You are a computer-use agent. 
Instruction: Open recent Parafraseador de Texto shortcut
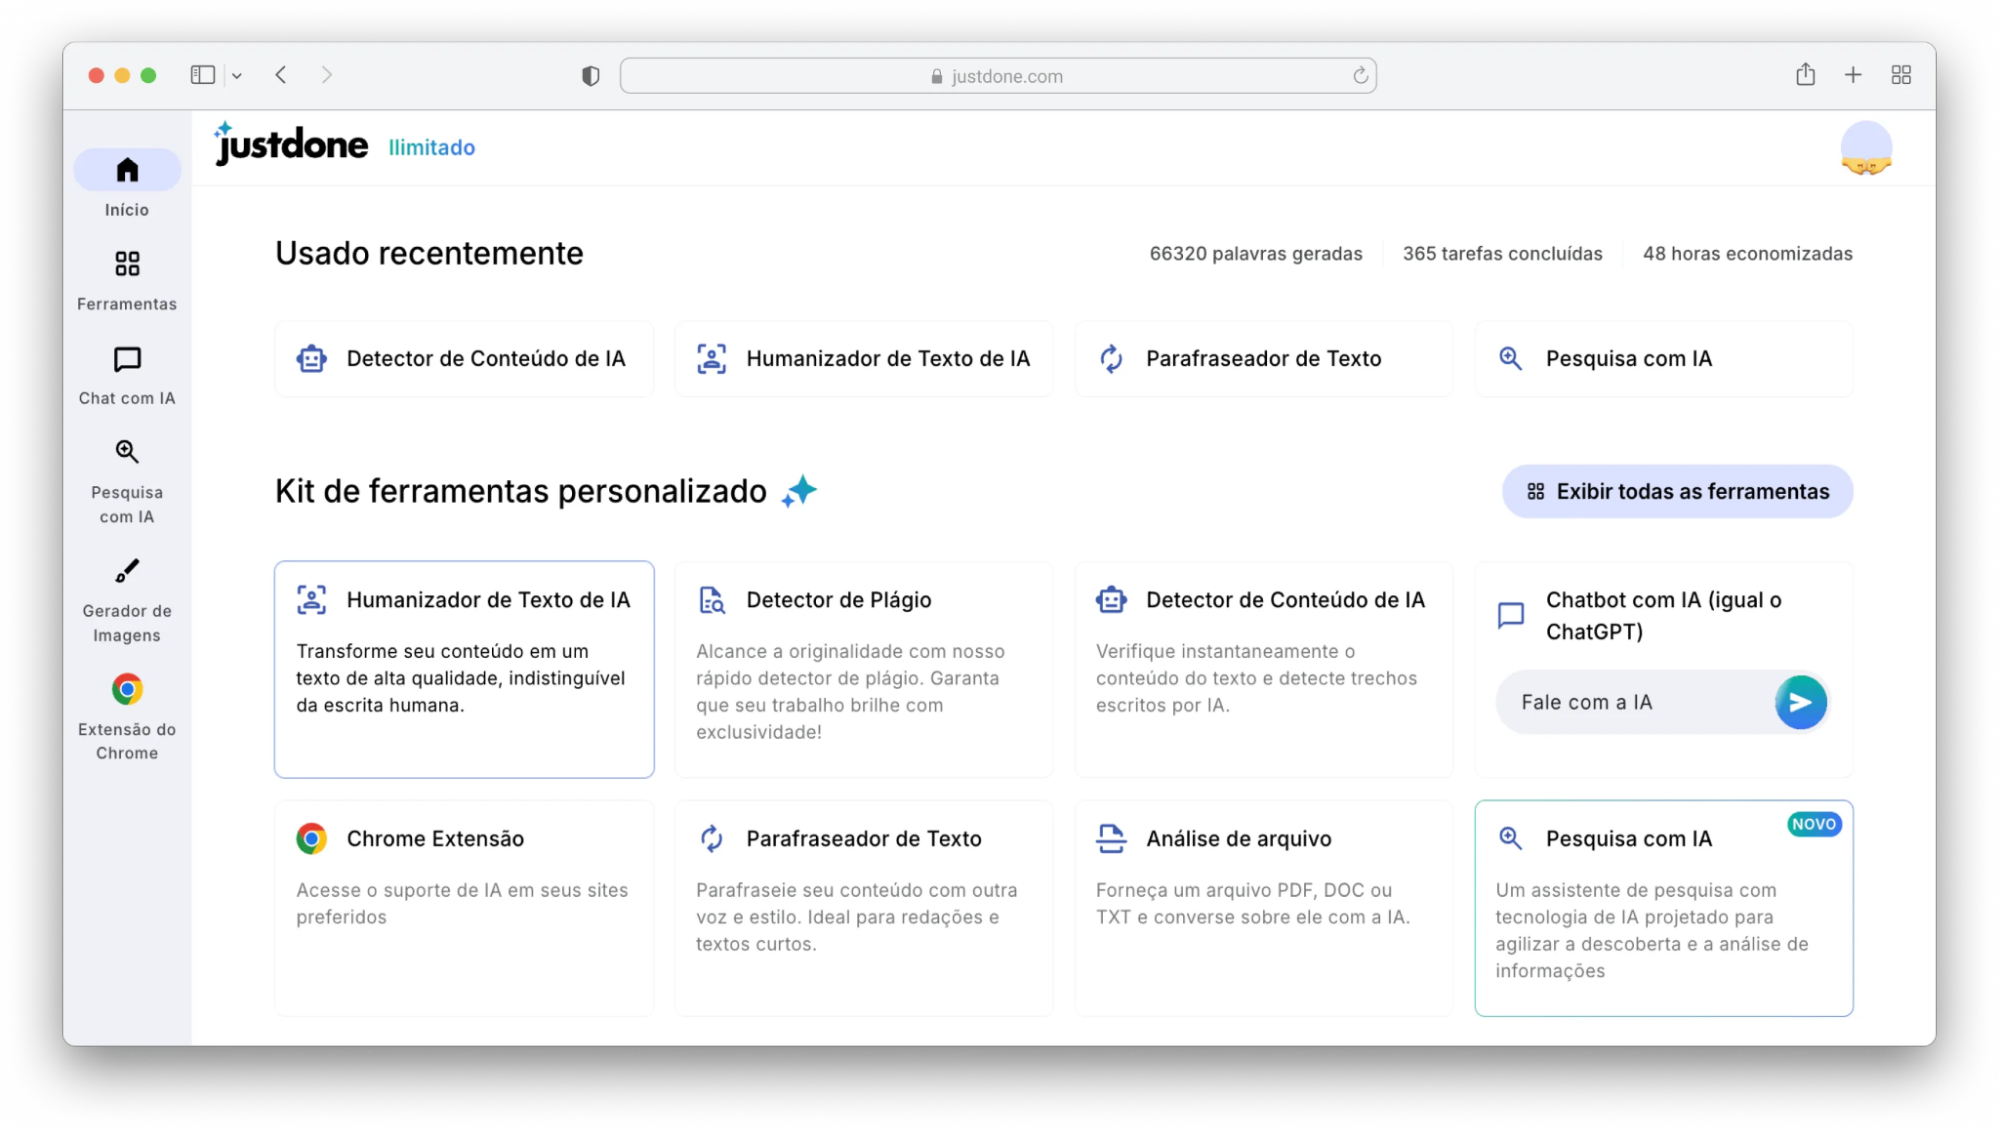[x=1263, y=359]
